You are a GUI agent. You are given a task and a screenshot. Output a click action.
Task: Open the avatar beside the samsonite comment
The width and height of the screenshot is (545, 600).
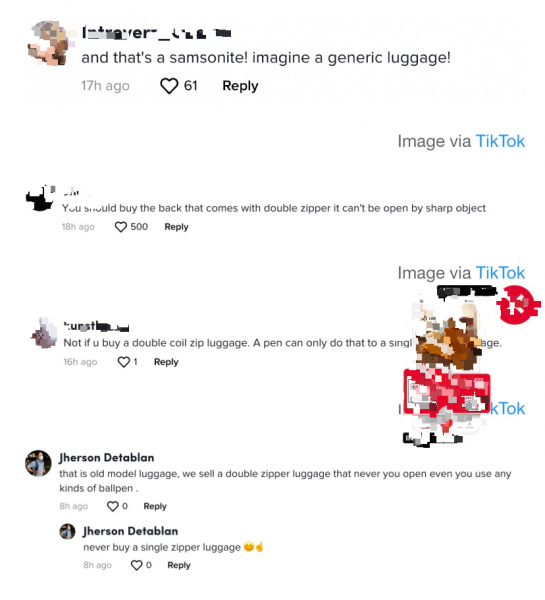49,43
